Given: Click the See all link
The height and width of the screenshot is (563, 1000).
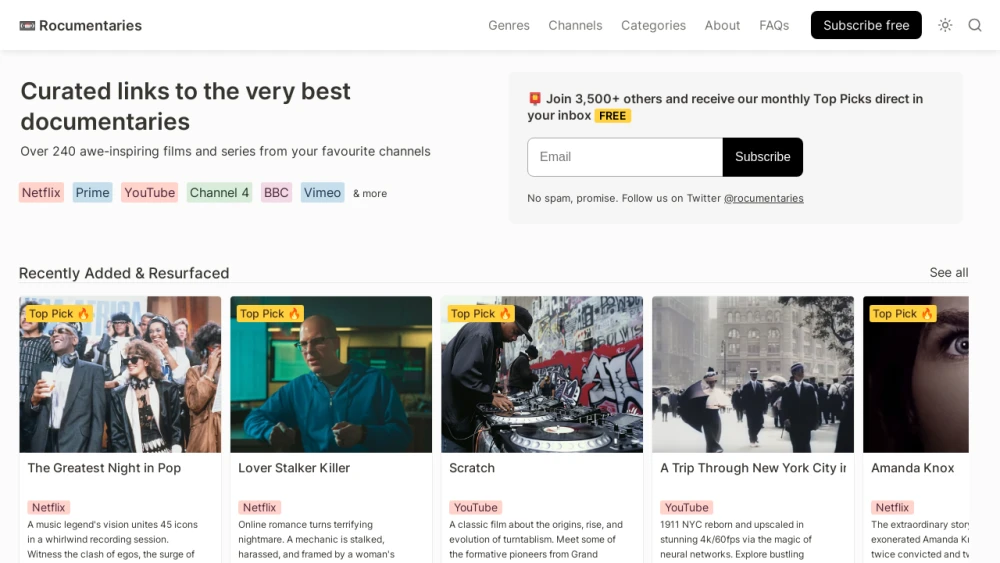Looking at the screenshot, I should point(948,273).
